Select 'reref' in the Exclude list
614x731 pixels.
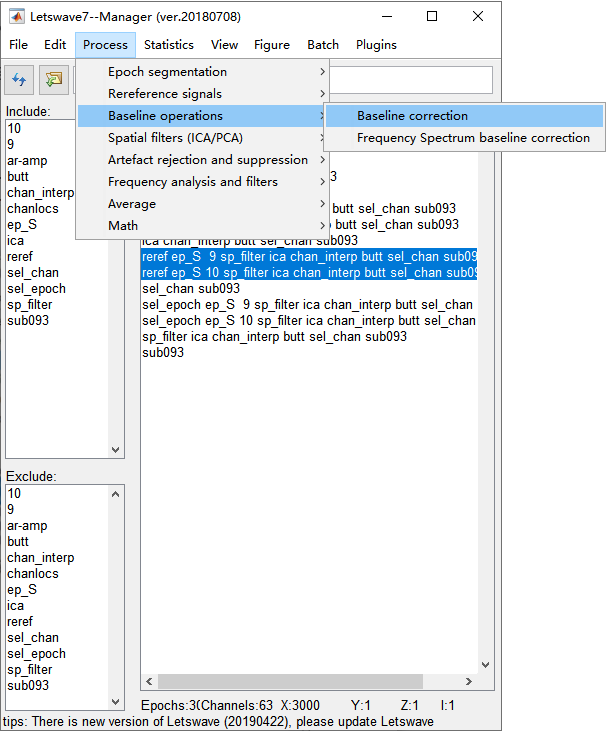(x=20, y=621)
